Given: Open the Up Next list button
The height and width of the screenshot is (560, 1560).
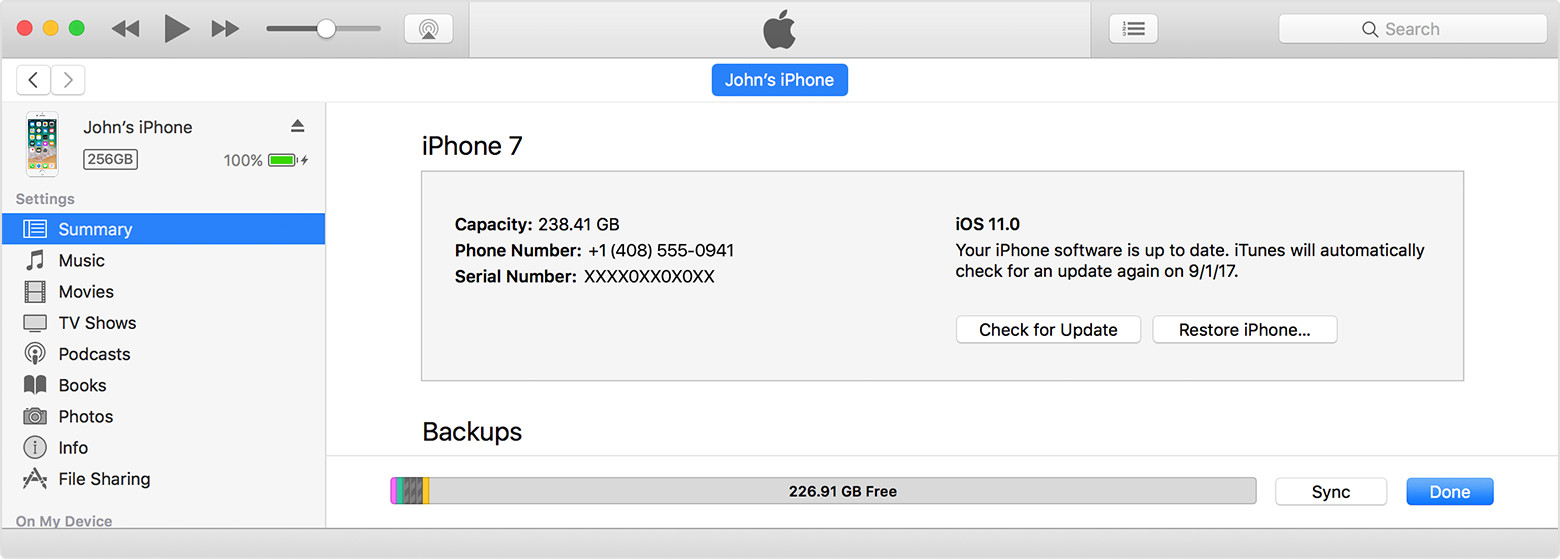Looking at the screenshot, I should [x=1134, y=29].
